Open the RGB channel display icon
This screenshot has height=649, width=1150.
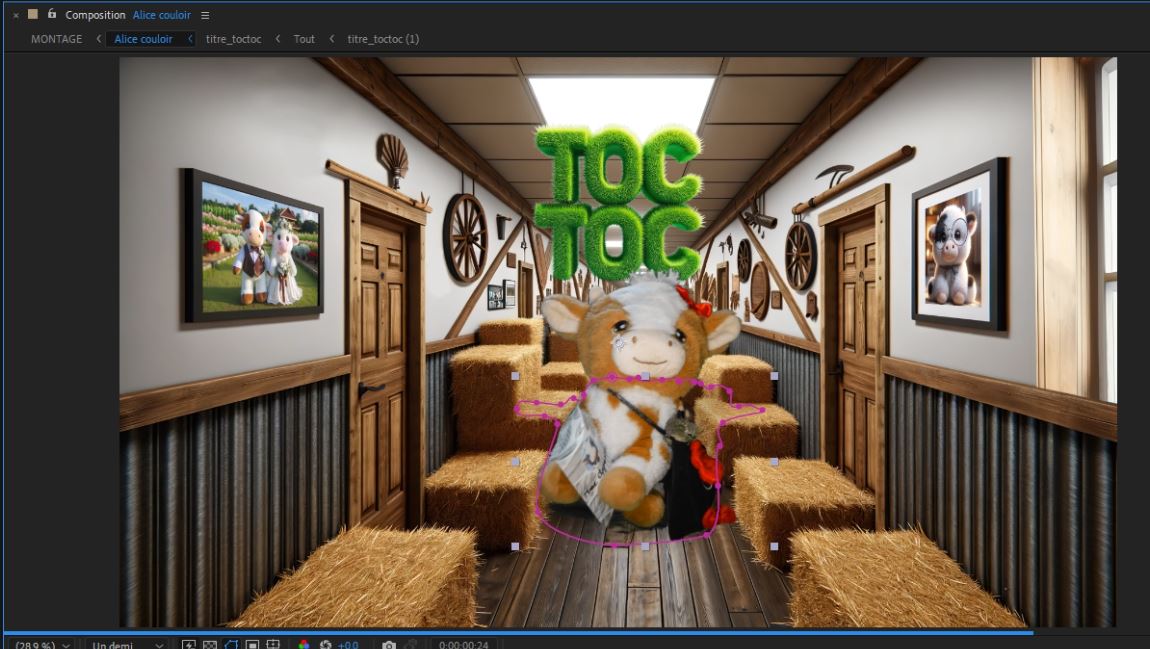tap(304, 644)
